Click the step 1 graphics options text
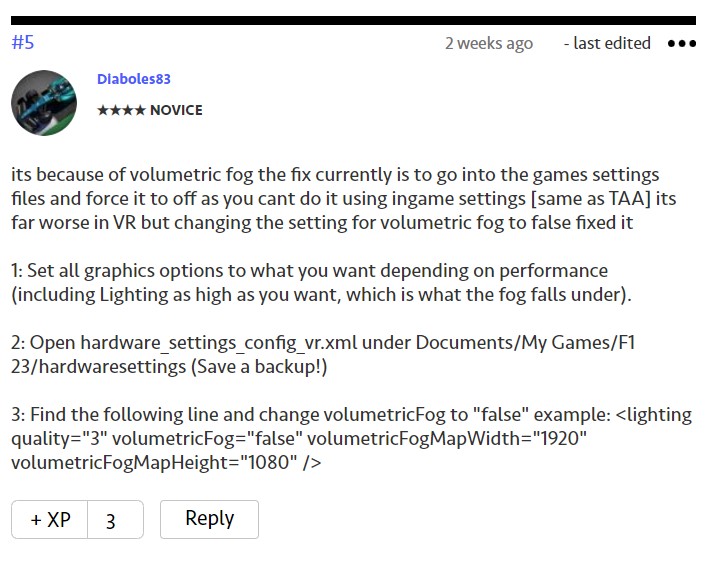This screenshot has width=706, height=561. click(321, 283)
